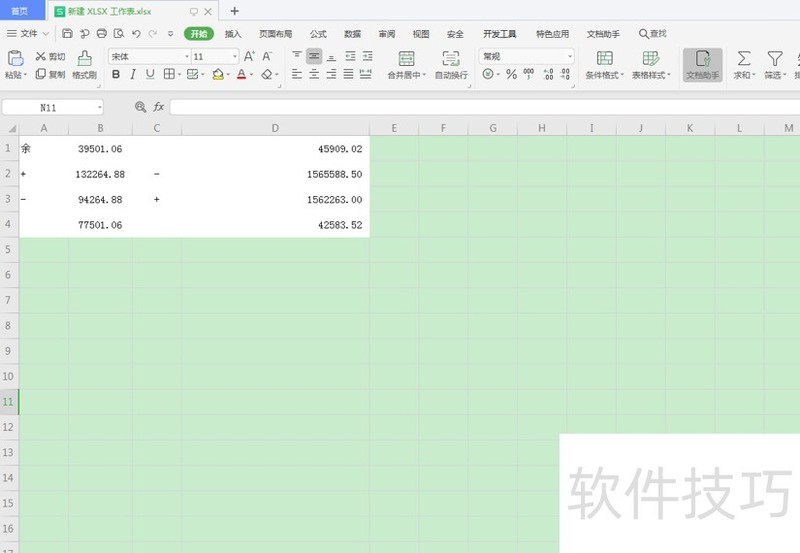
Task: Switch to the 公式 Formulas tab
Action: (x=318, y=34)
